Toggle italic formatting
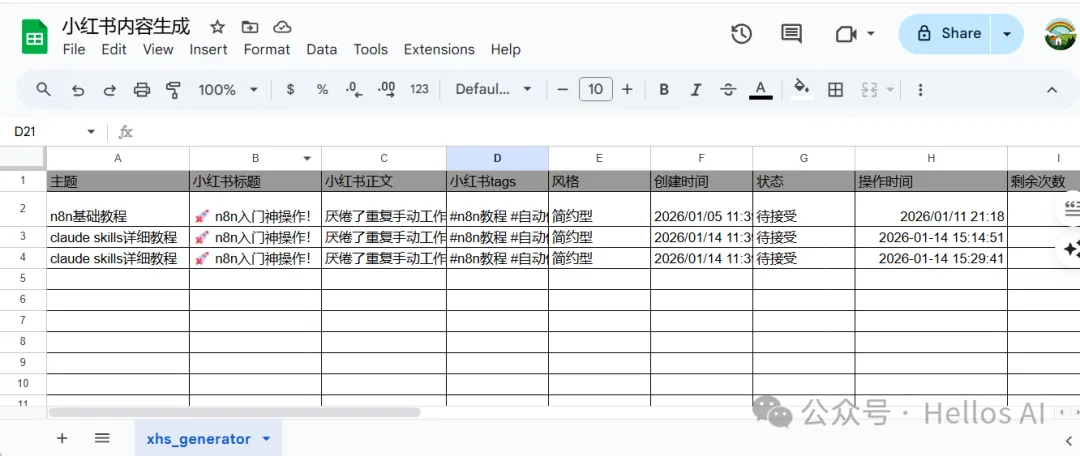Image resolution: width=1080 pixels, height=456 pixels. (x=695, y=90)
